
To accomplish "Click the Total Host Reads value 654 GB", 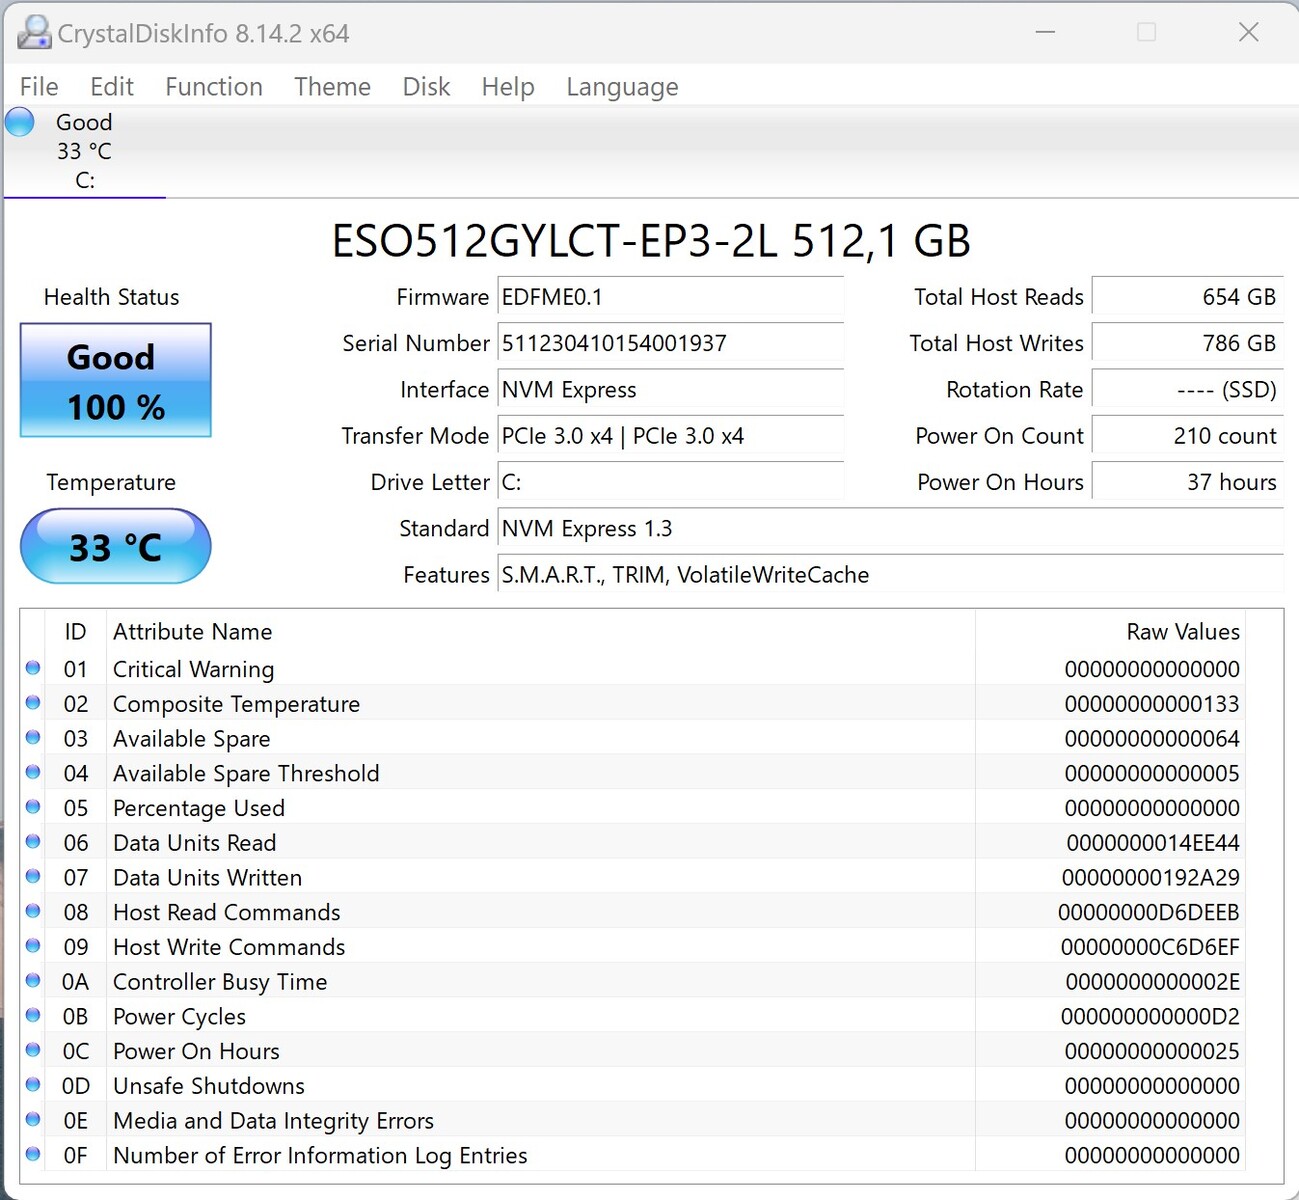I will point(1187,297).
